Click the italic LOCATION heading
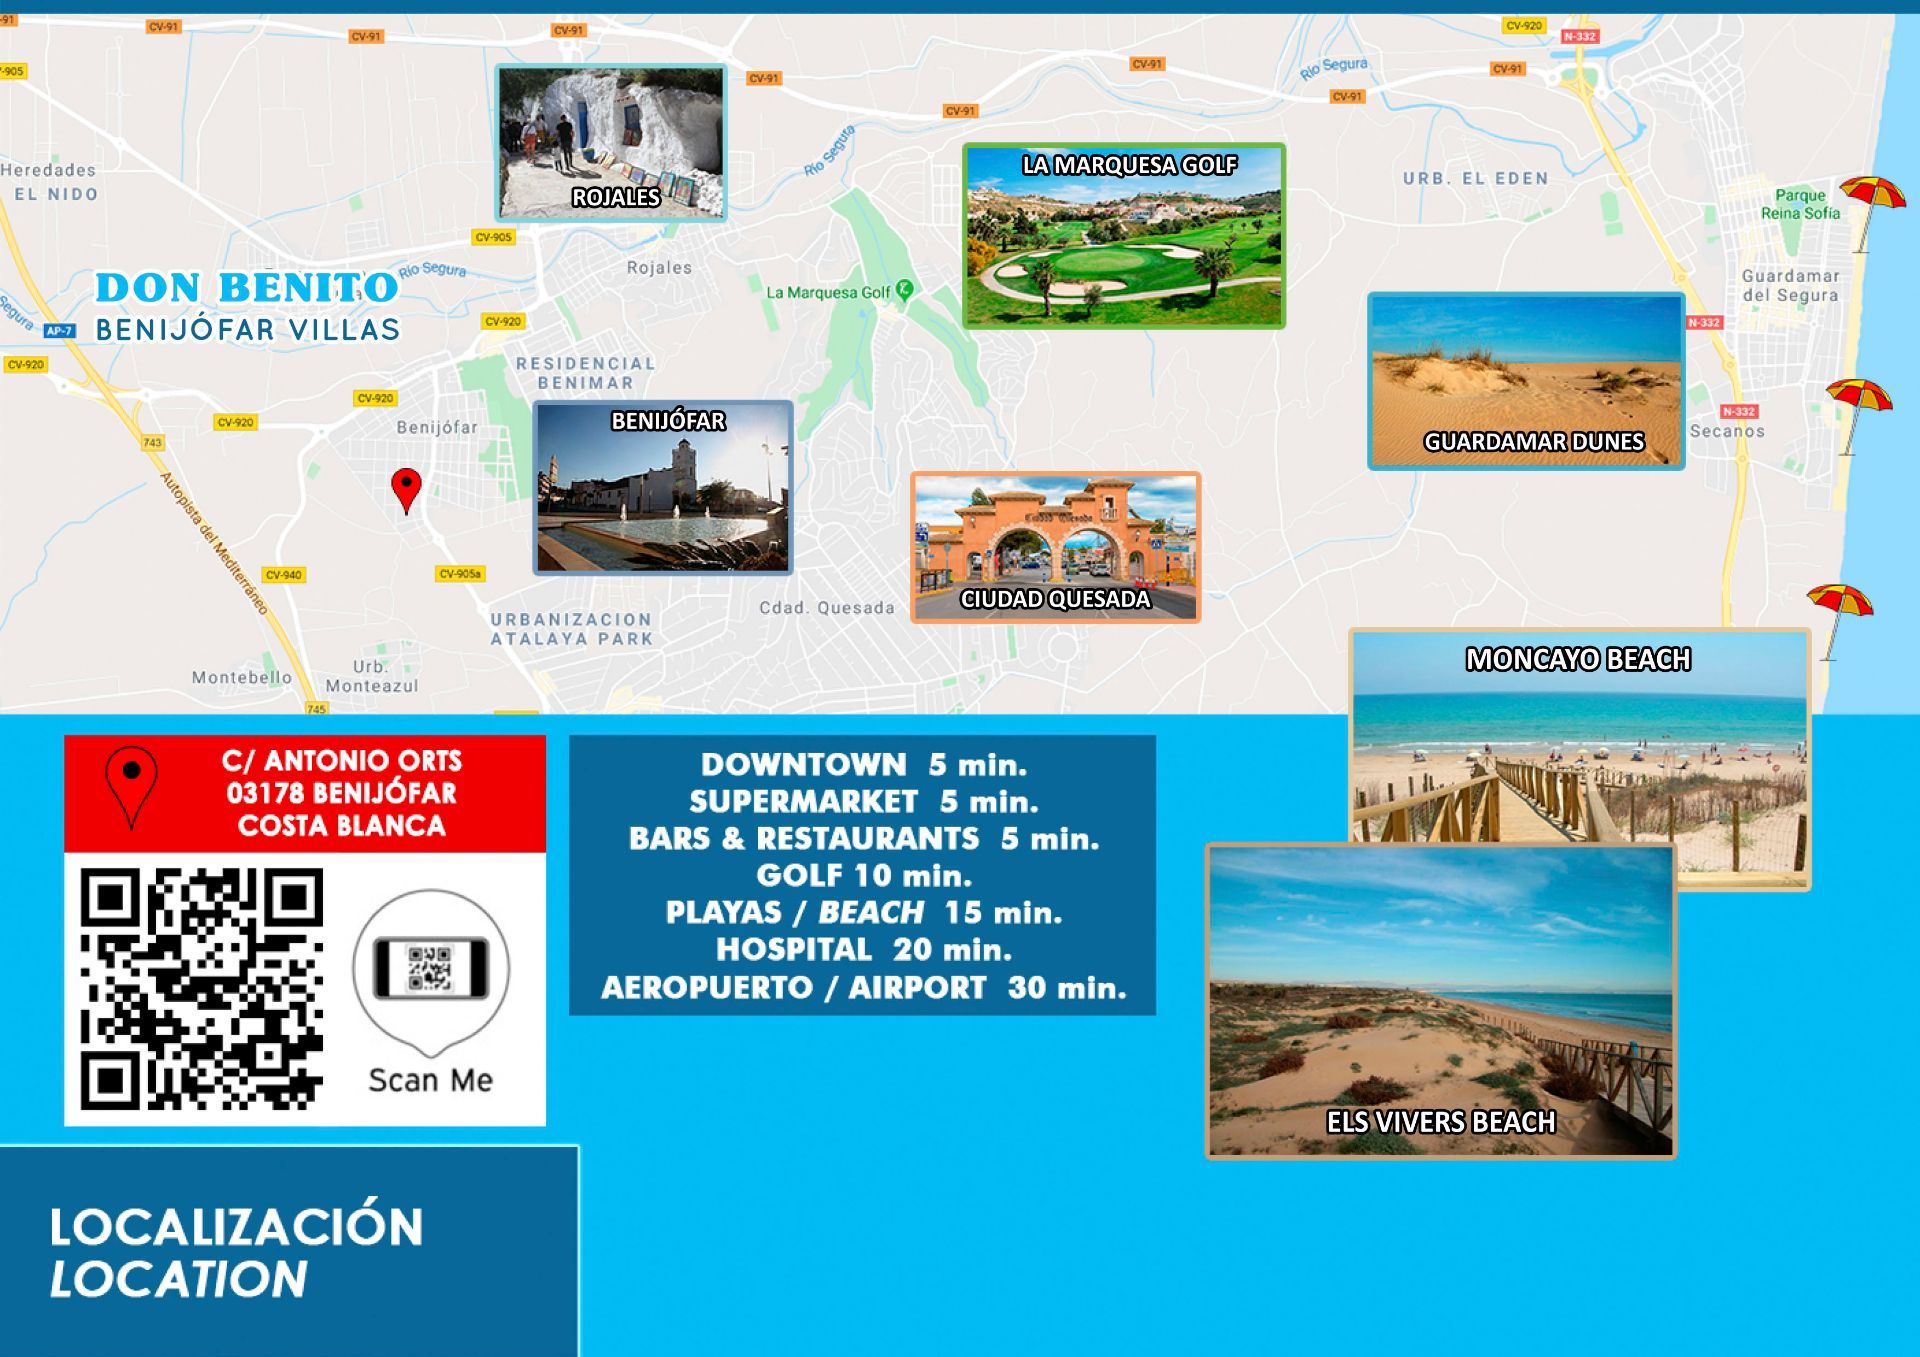Screen dimensions: 1920x1357 coord(179,1279)
